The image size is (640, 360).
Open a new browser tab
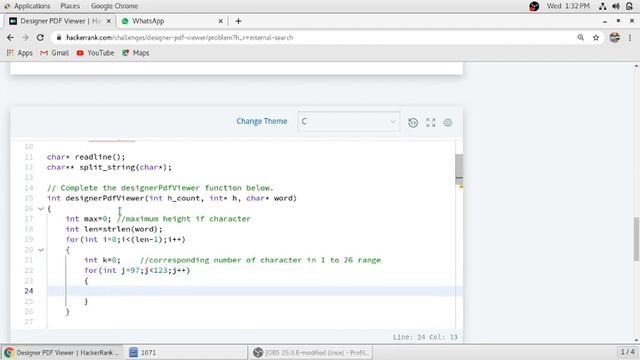point(238,21)
